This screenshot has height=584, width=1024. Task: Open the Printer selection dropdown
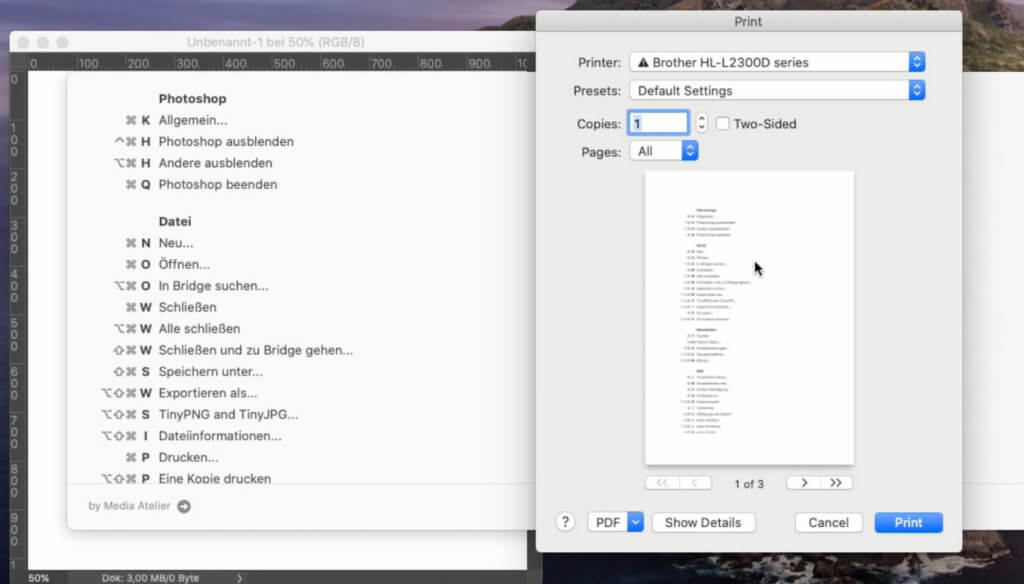click(x=777, y=62)
